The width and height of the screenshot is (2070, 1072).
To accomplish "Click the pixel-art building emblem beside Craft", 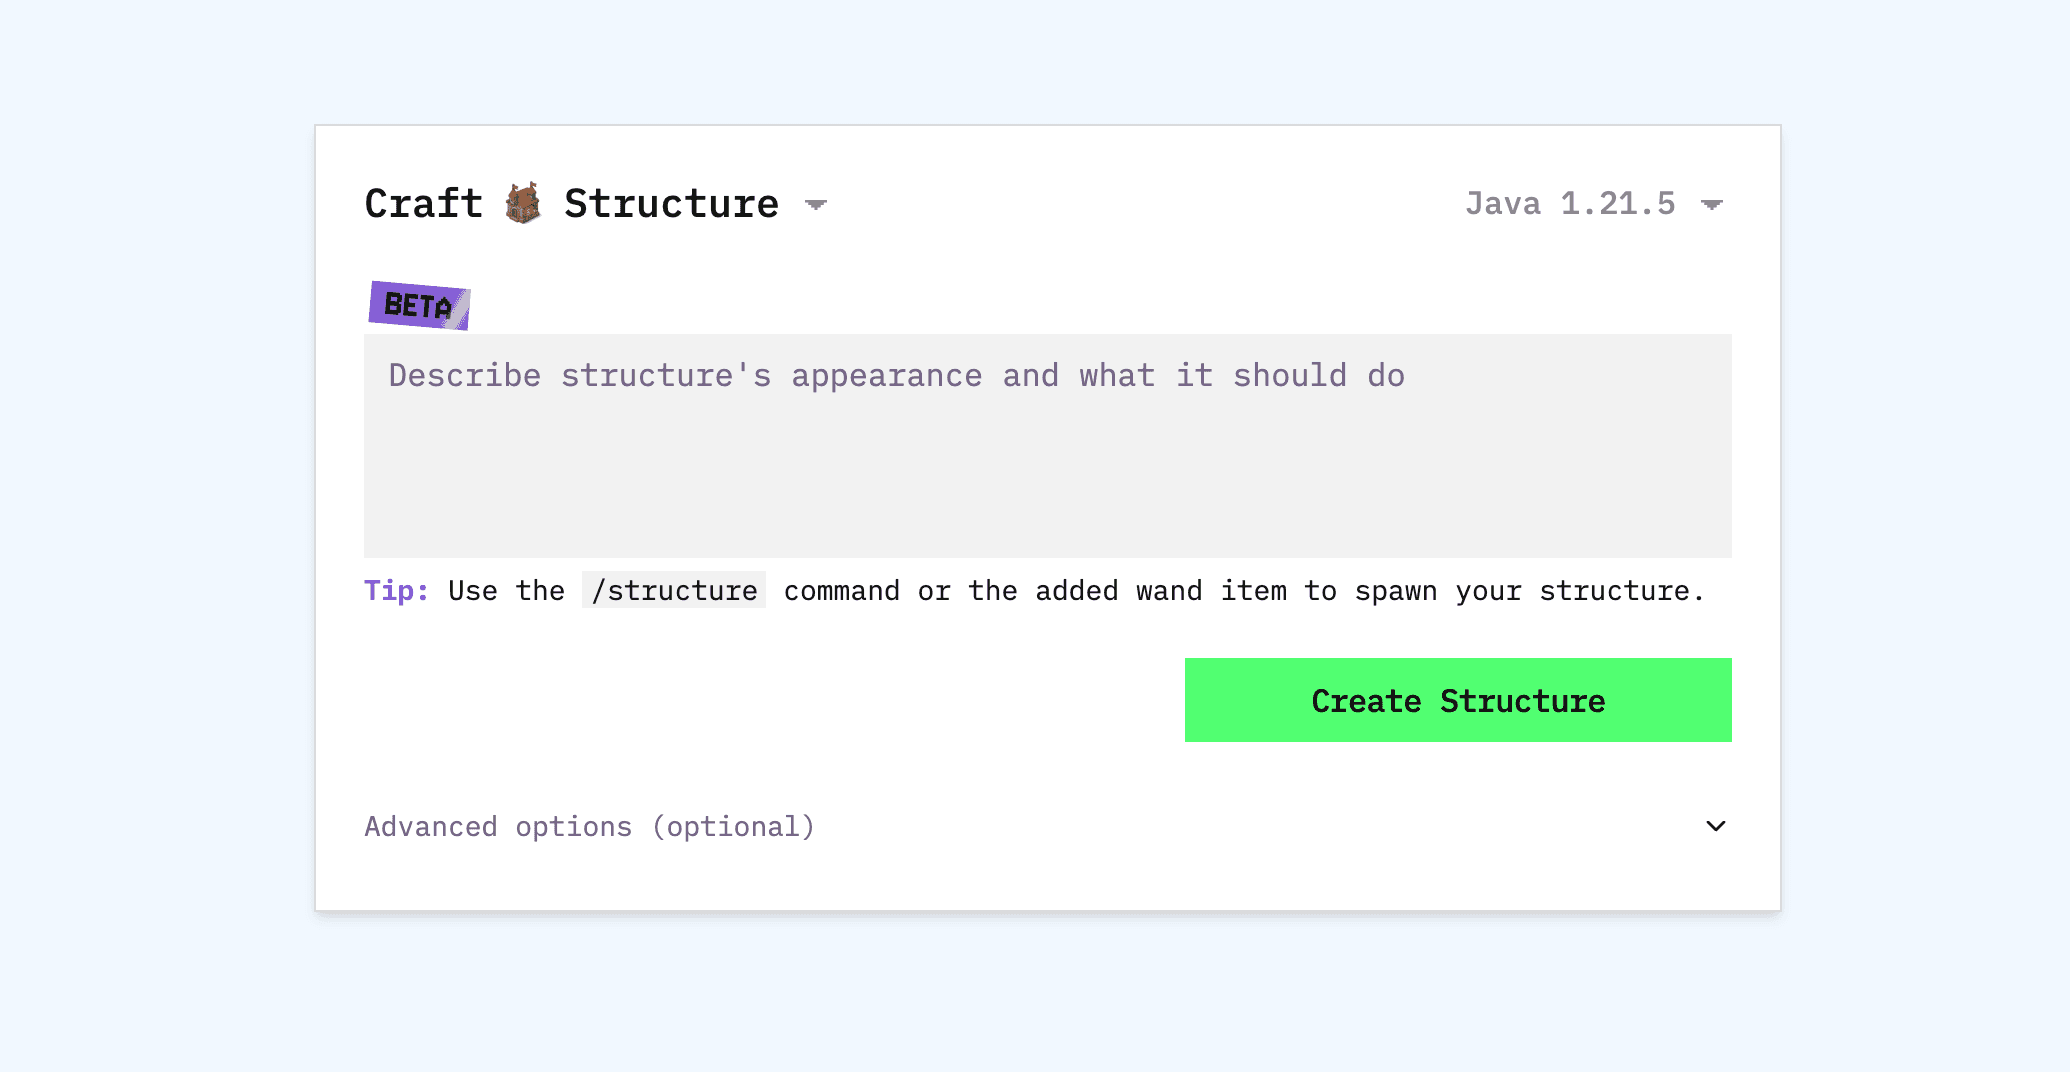I will pyautogui.click(x=525, y=203).
